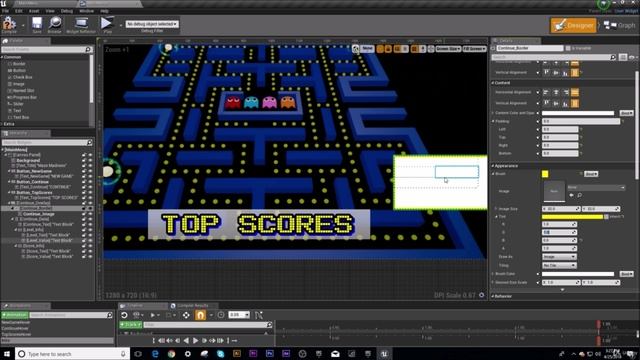Click timeline play forward button
The image size is (640, 360).
tap(196, 340)
